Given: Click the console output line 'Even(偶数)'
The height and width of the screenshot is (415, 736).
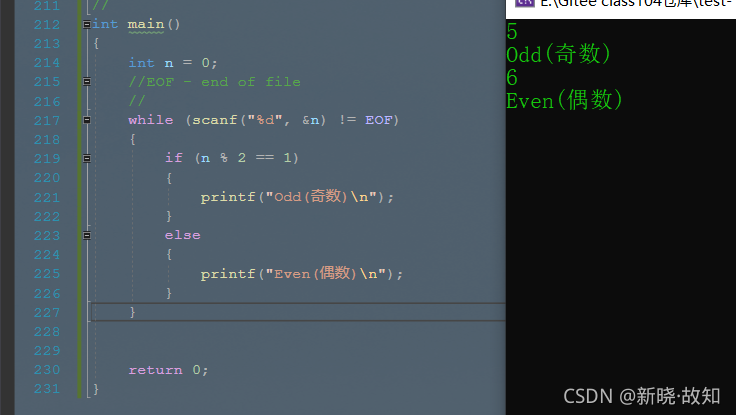Looking at the screenshot, I should pyautogui.click(x=565, y=100).
